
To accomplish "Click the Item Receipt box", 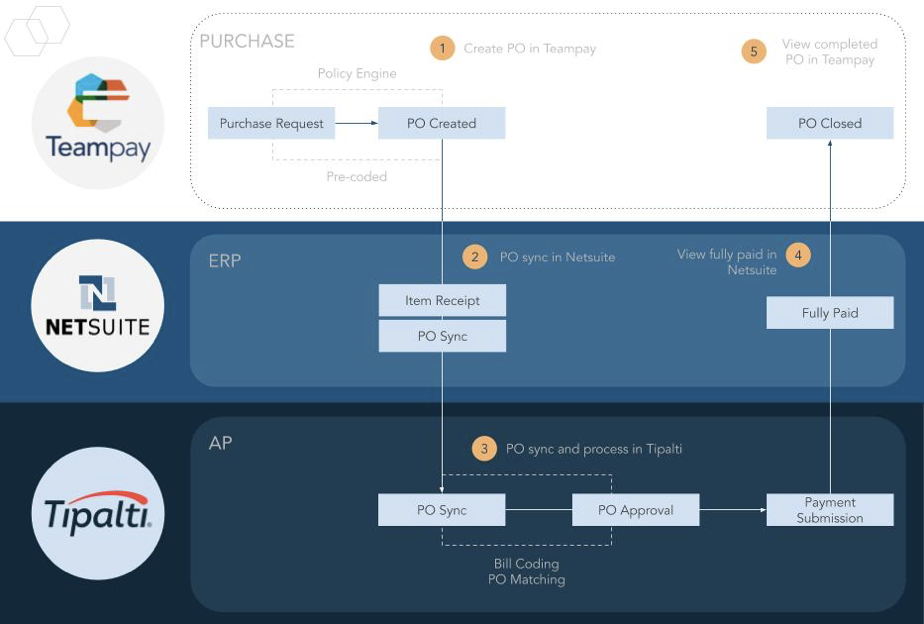I will [x=442, y=301].
